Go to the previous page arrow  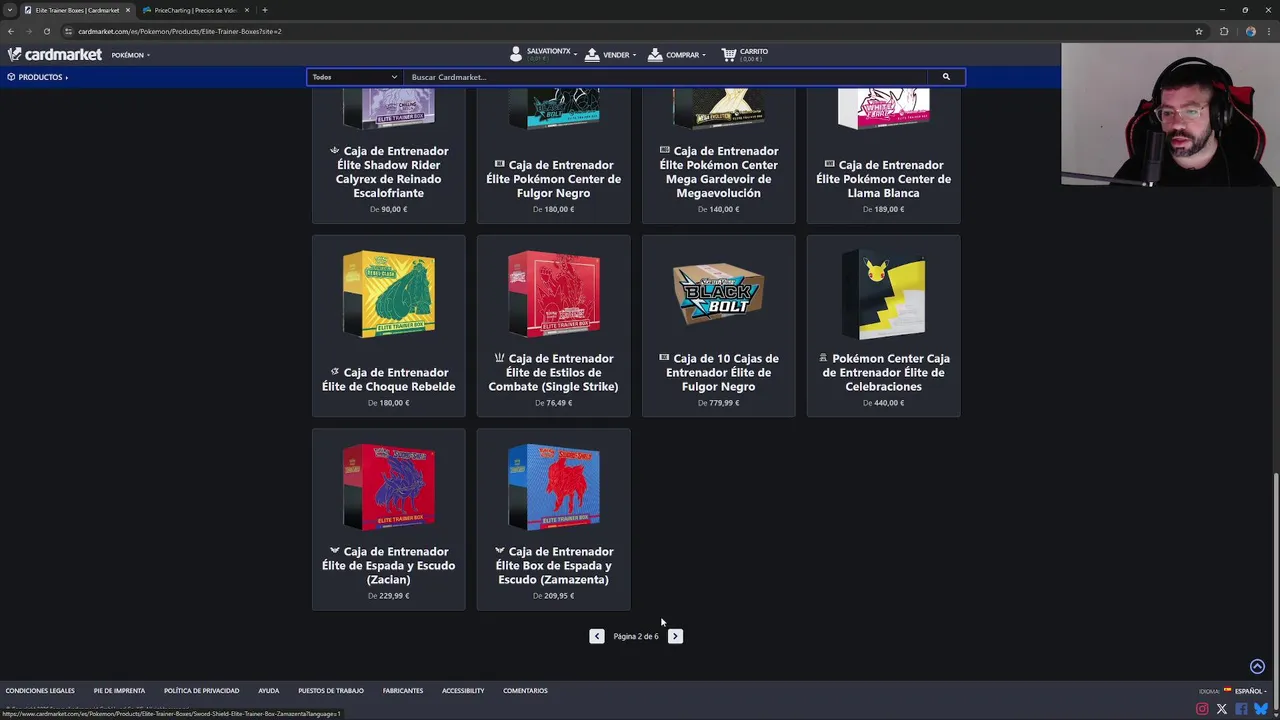click(597, 636)
